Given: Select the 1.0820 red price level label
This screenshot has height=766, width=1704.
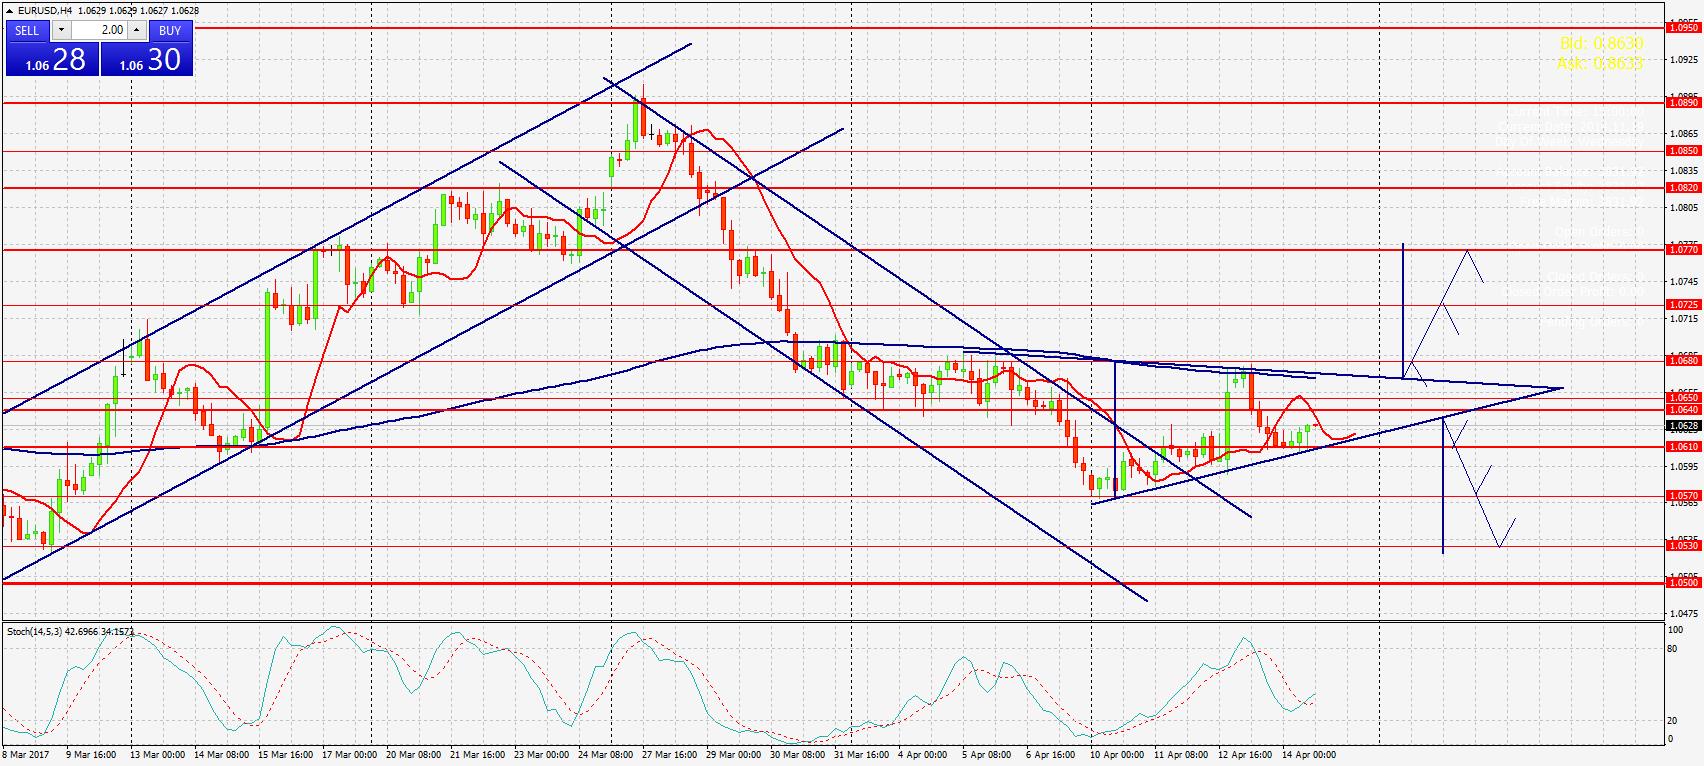Looking at the screenshot, I should [1683, 188].
